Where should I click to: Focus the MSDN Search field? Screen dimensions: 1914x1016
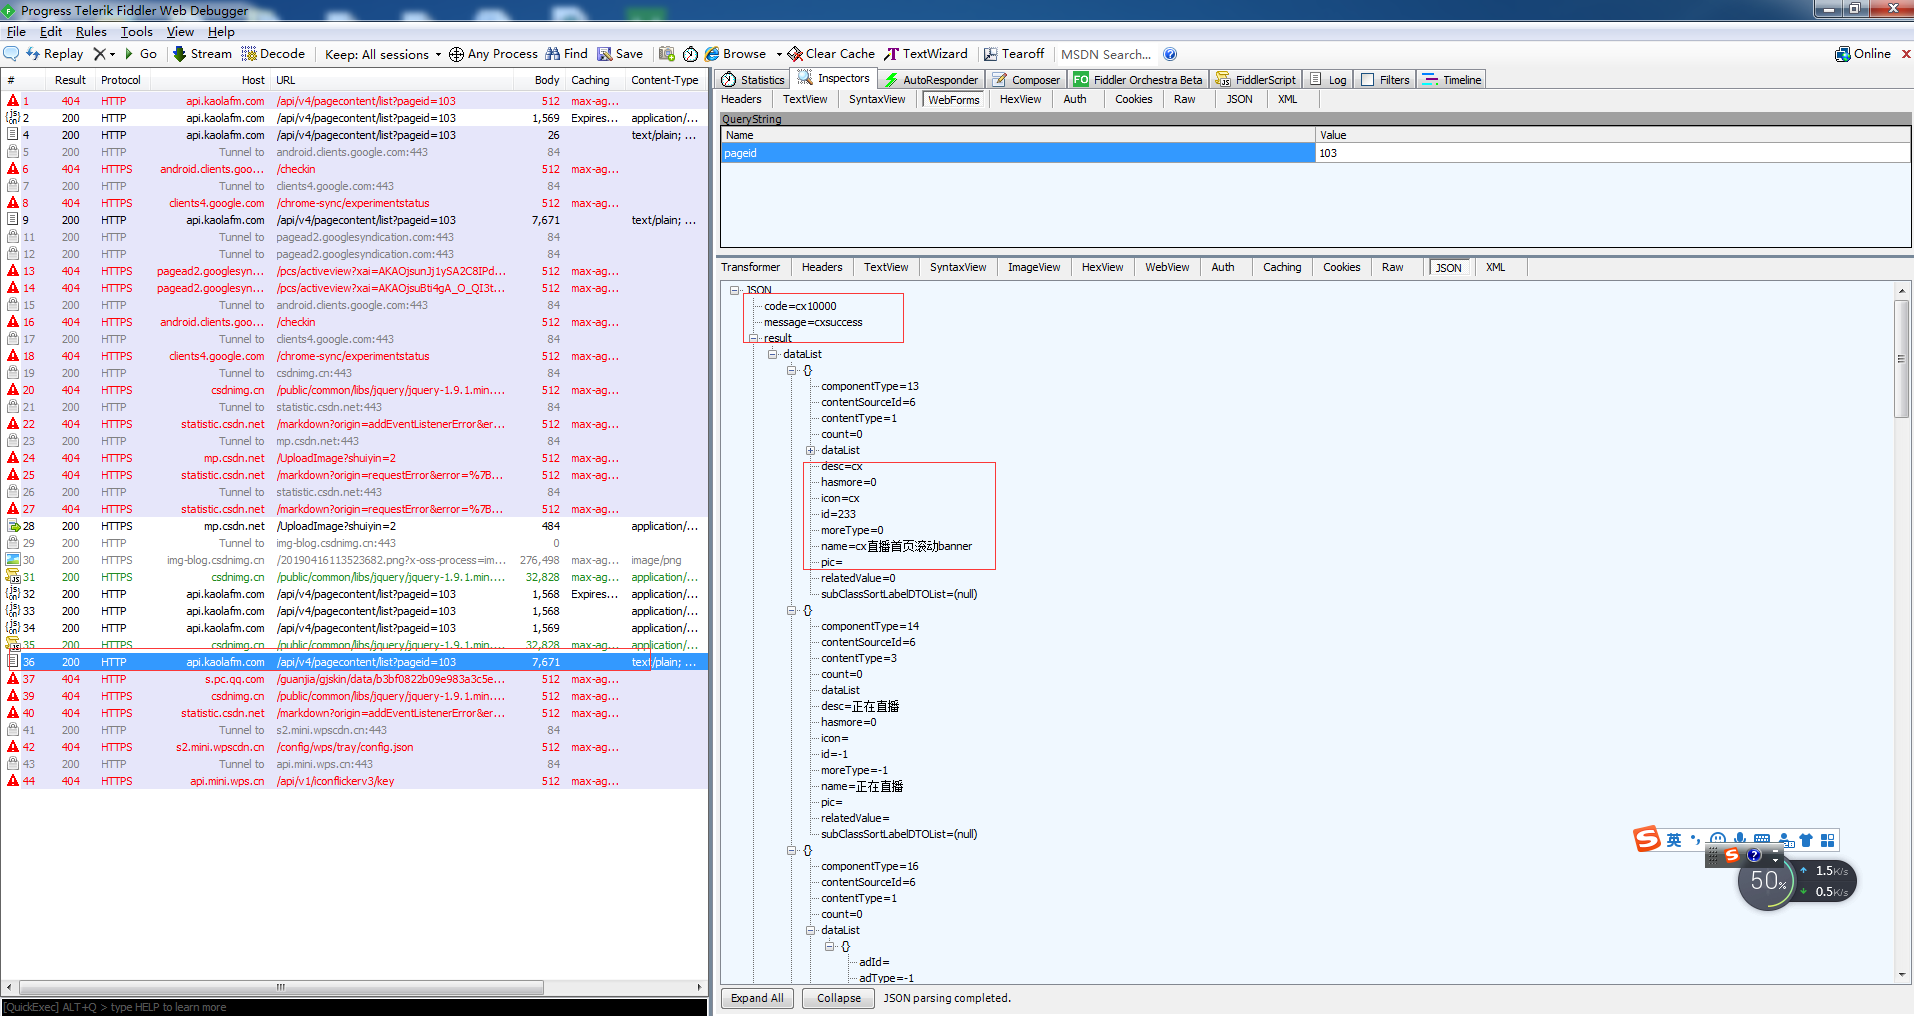[1106, 54]
